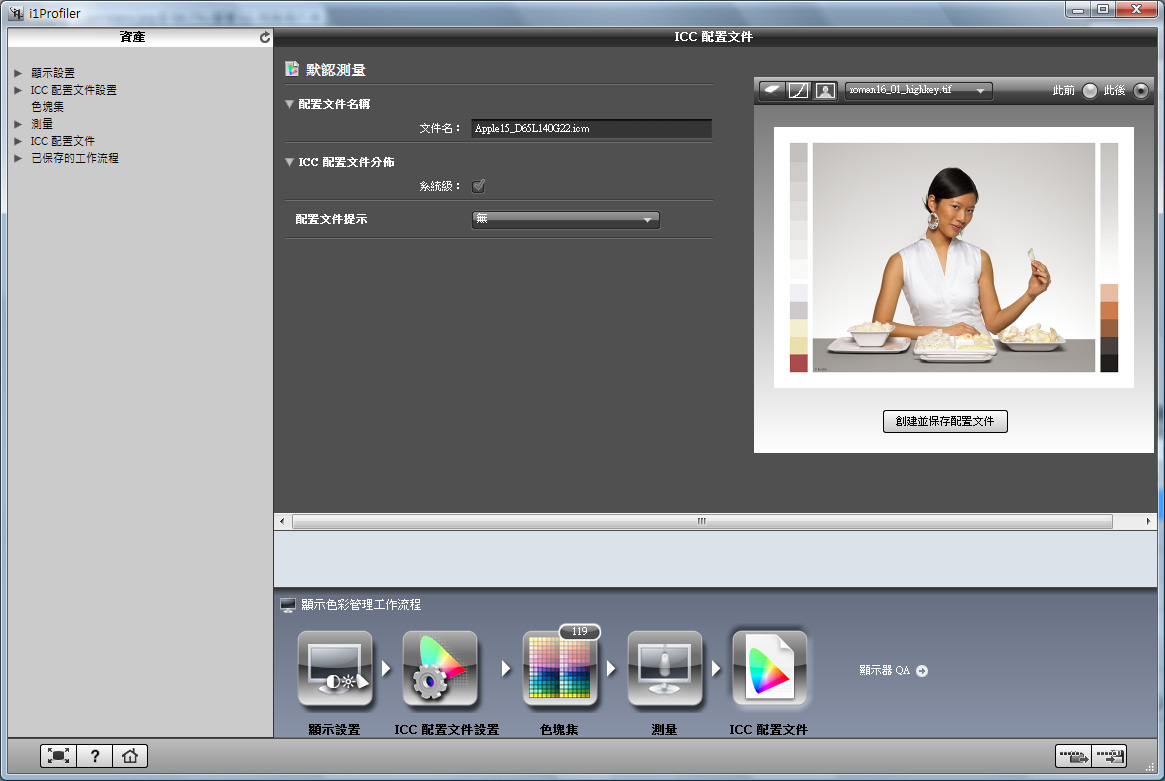The image size is (1165, 781).
Task: Expand 已保存的工作流程 in the sidebar
Action: click(x=18, y=158)
